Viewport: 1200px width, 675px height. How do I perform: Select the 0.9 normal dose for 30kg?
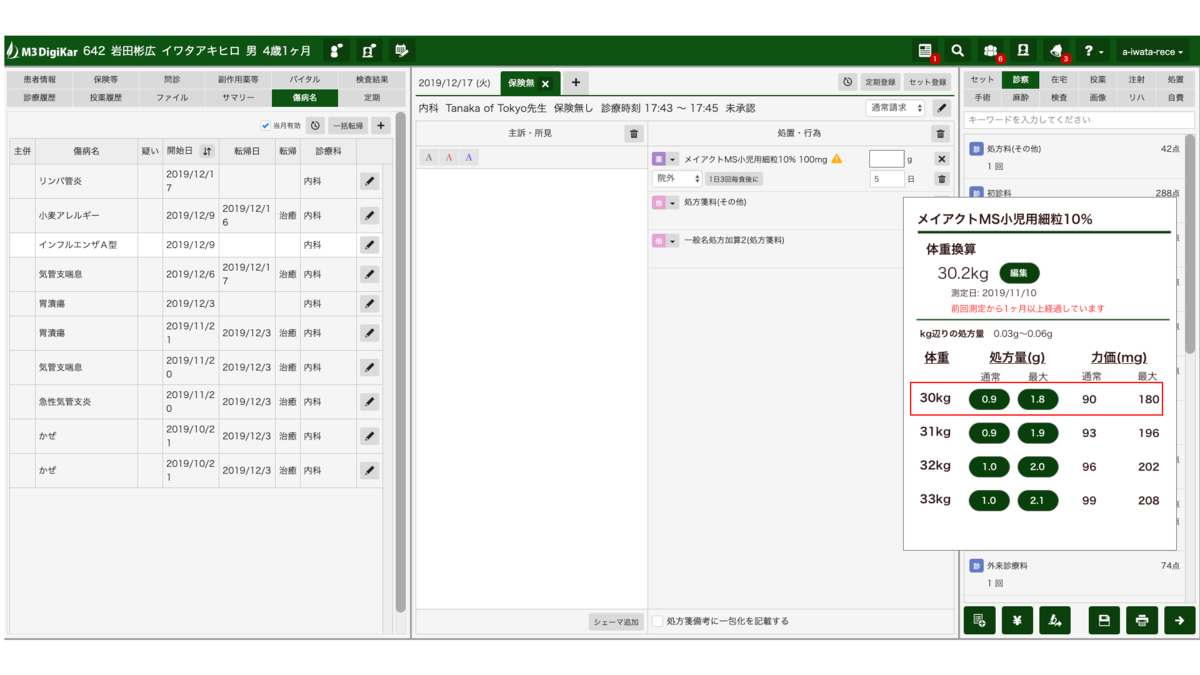(x=989, y=399)
